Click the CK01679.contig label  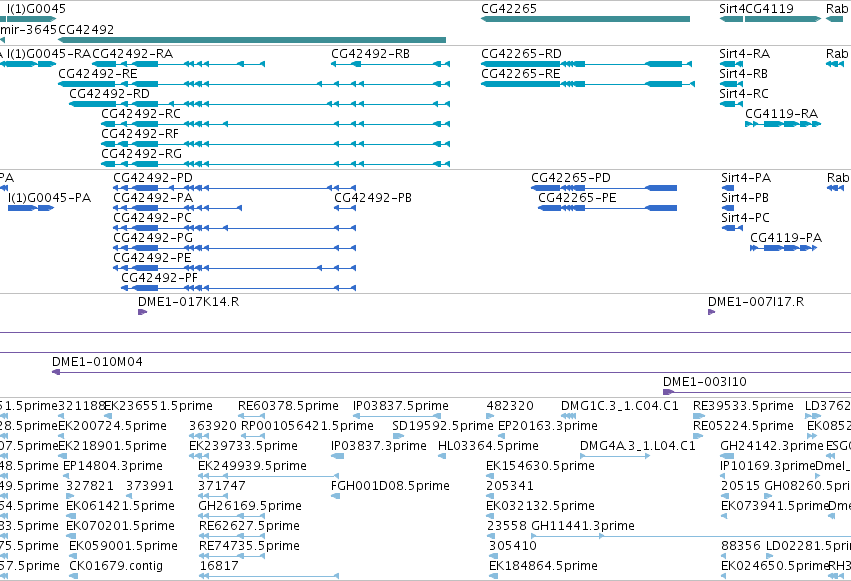(116, 566)
